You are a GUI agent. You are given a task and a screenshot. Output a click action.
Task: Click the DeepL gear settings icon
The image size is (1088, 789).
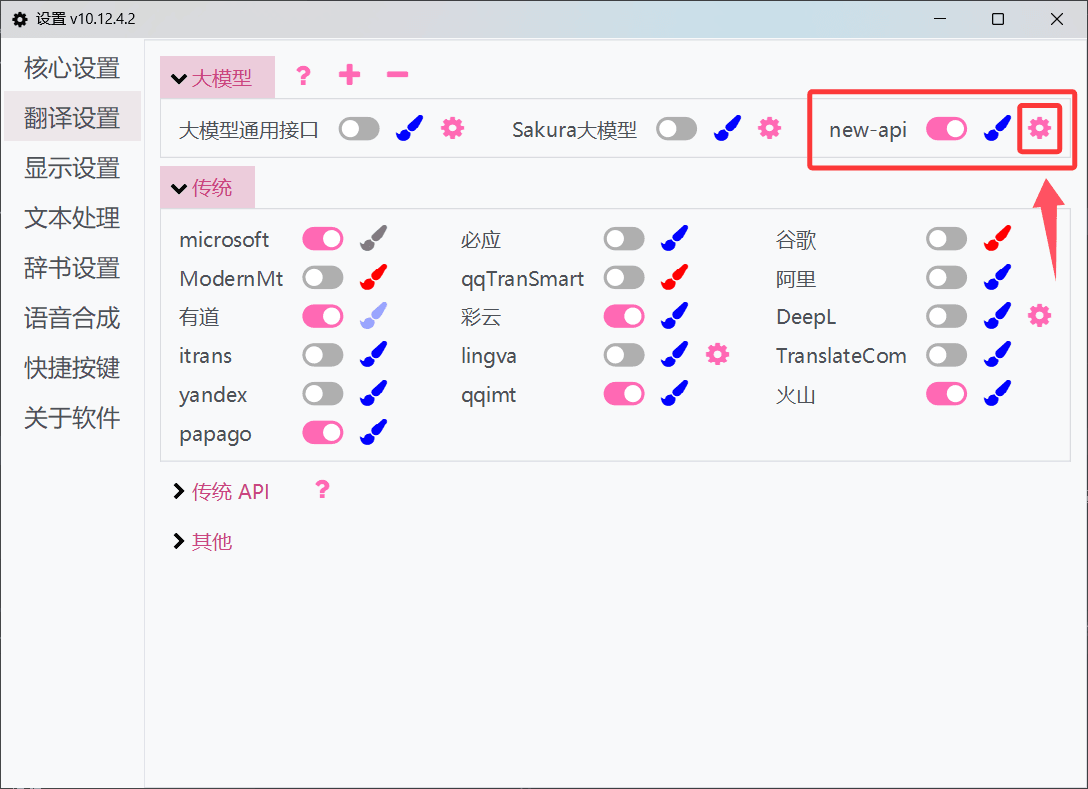click(1040, 316)
